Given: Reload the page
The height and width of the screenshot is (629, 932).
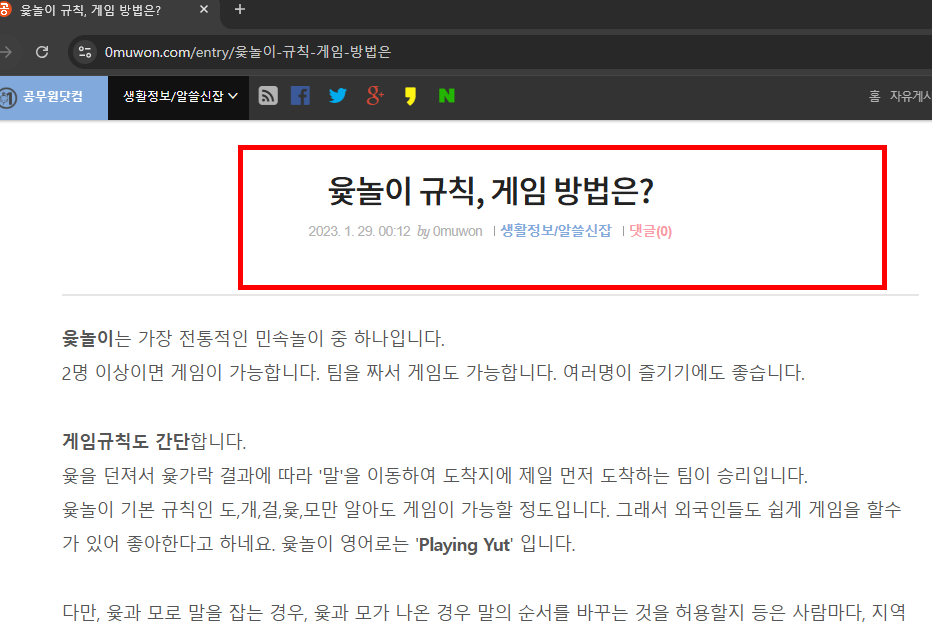Looking at the screenshot, I should click(x=41, y=52).
